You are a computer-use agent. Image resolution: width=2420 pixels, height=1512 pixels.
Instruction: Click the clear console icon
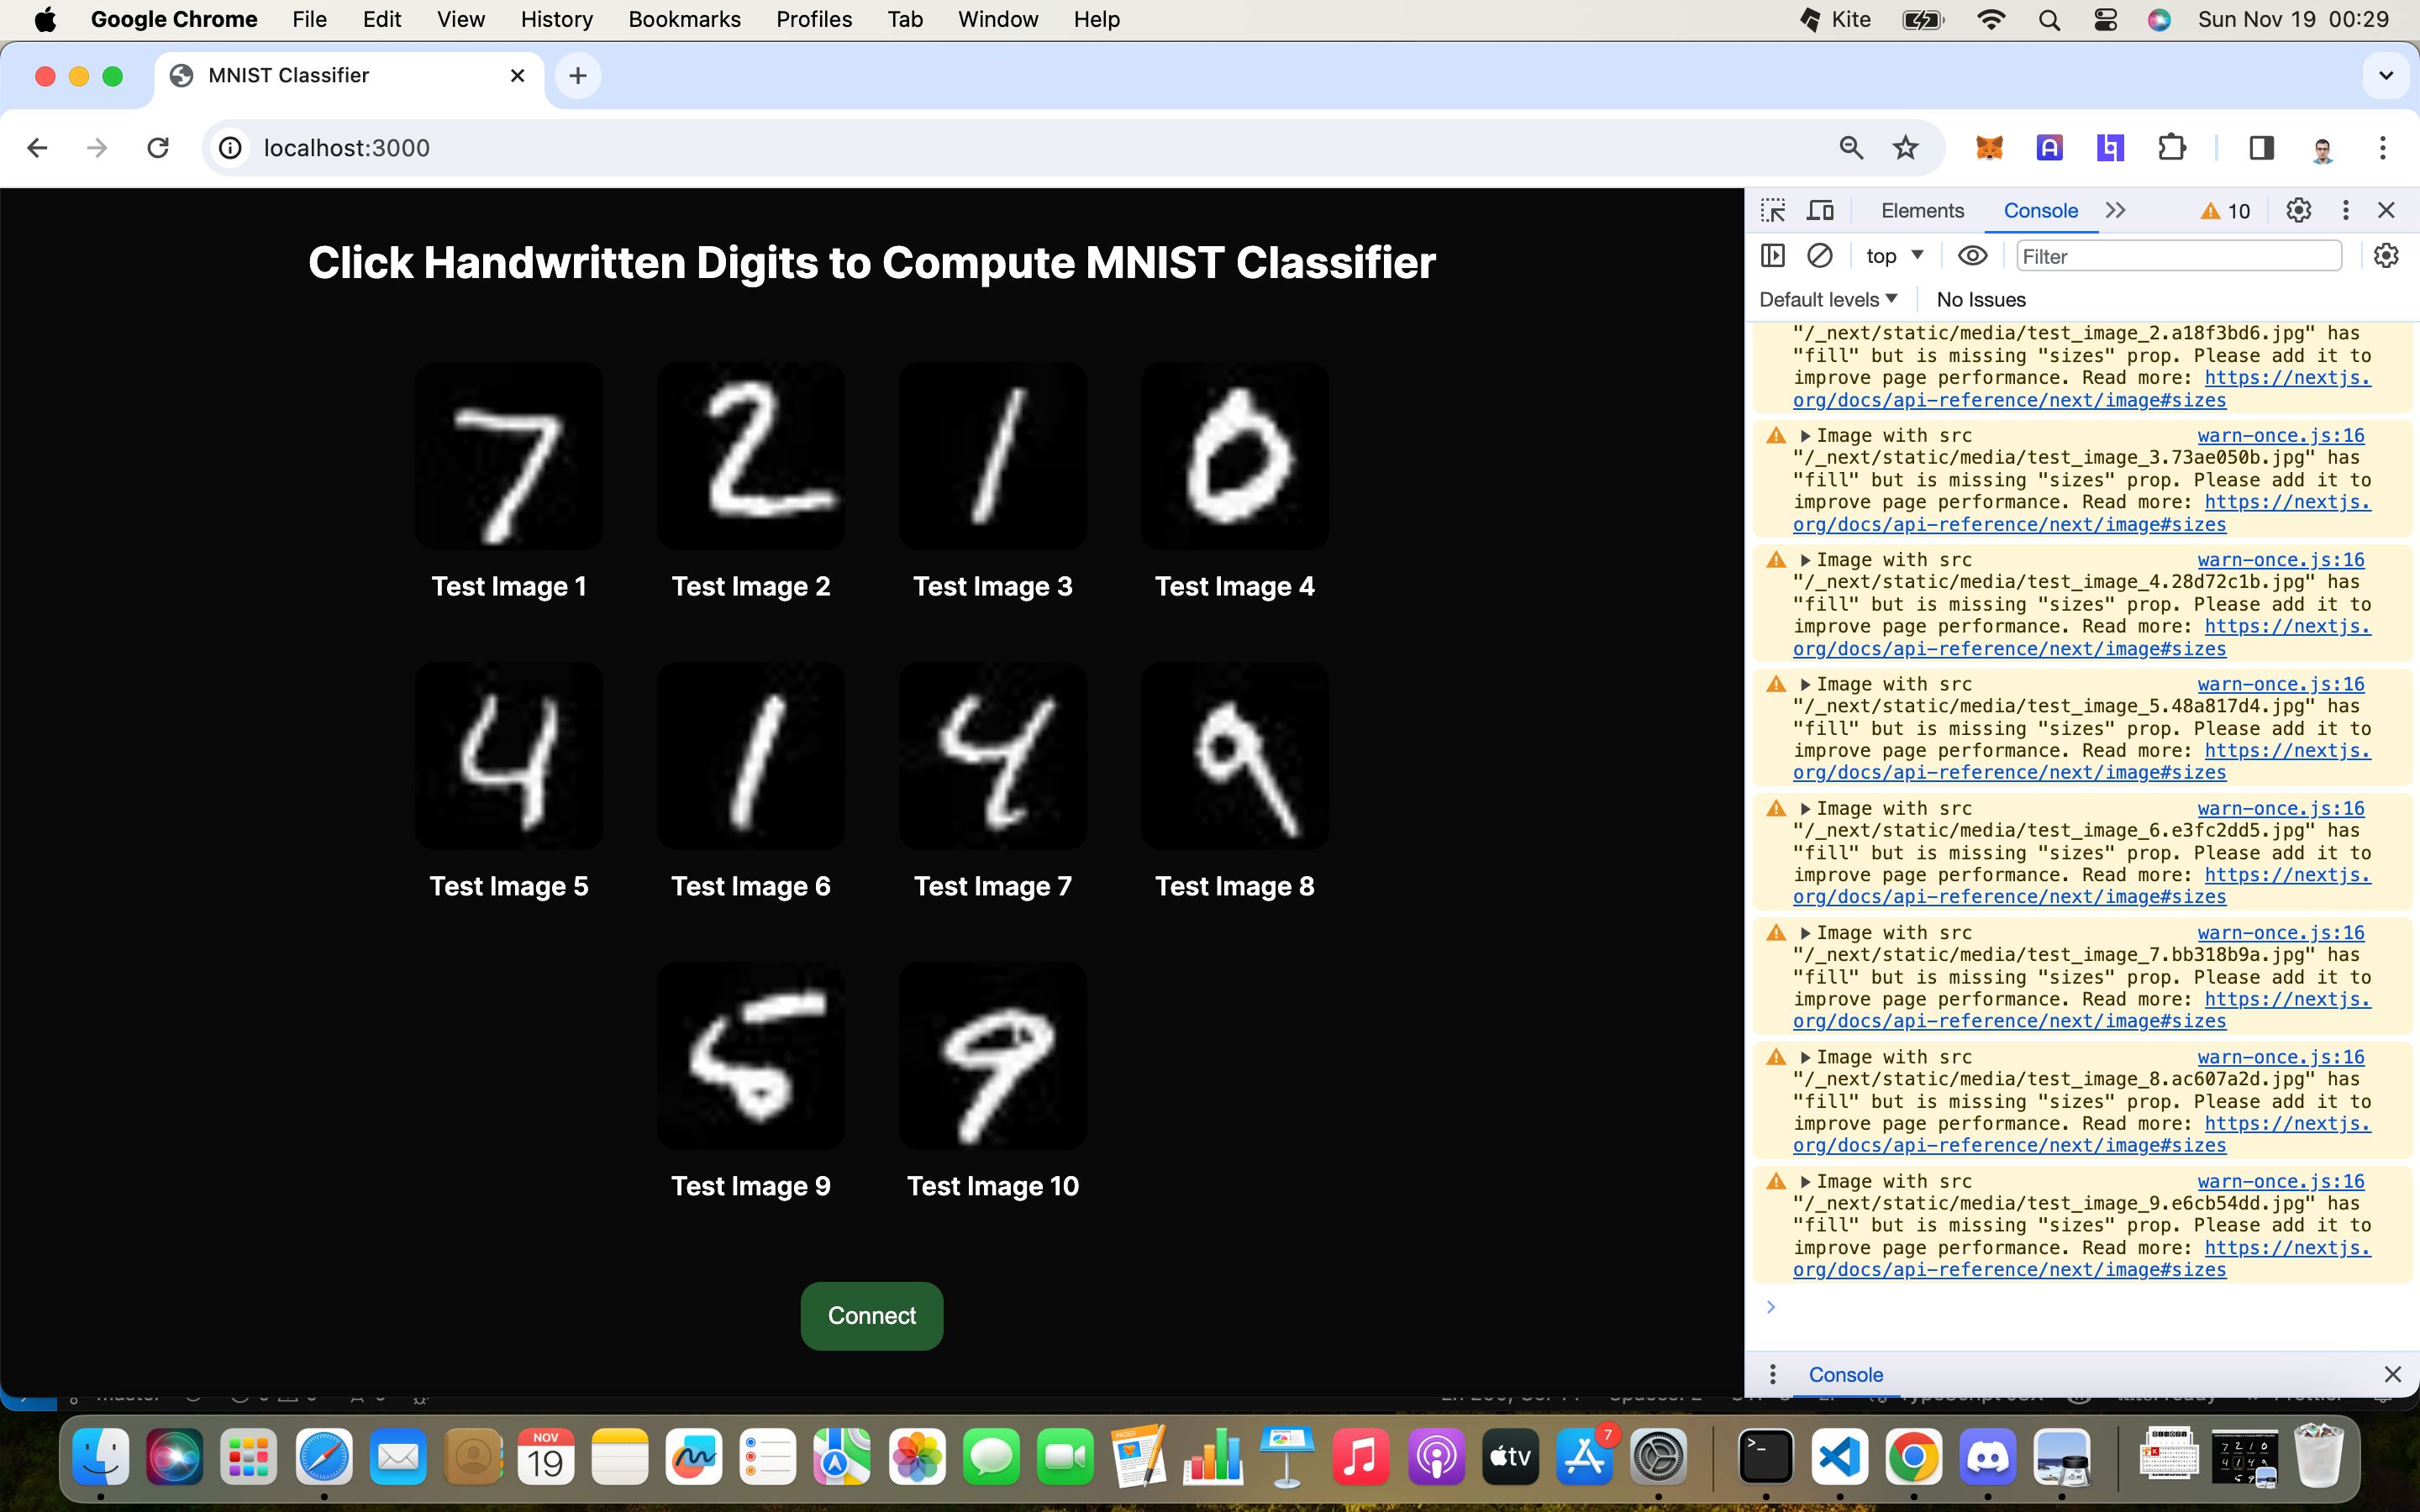coord(1819,256)
